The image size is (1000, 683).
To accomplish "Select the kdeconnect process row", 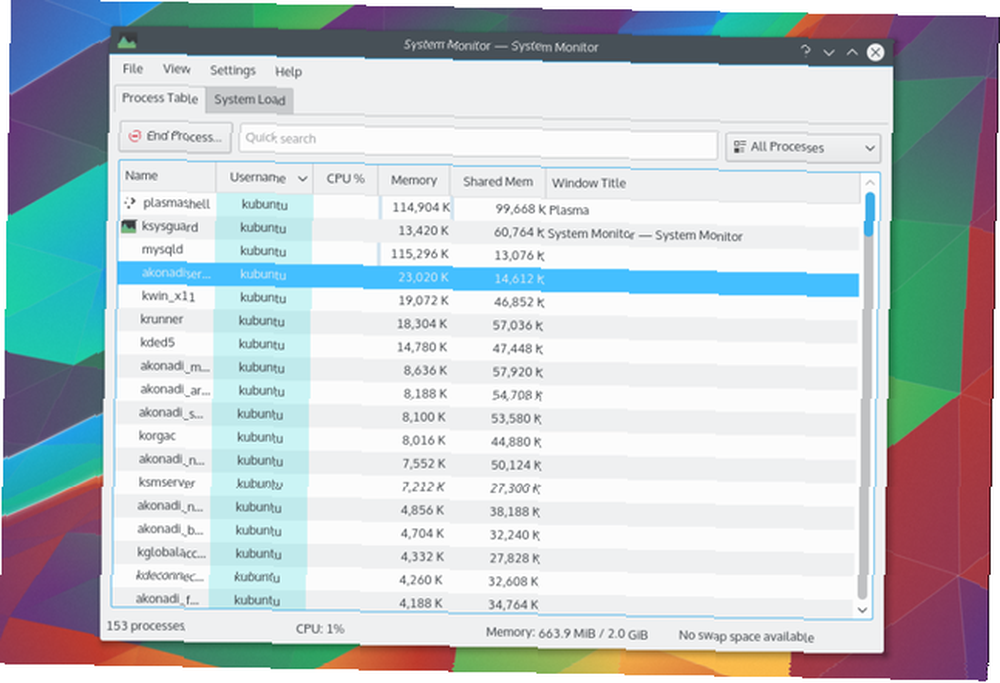I will 483,579.
